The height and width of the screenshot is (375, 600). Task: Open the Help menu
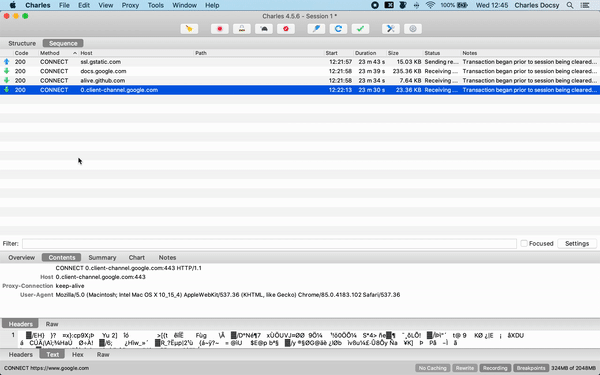tap(212, 5)
